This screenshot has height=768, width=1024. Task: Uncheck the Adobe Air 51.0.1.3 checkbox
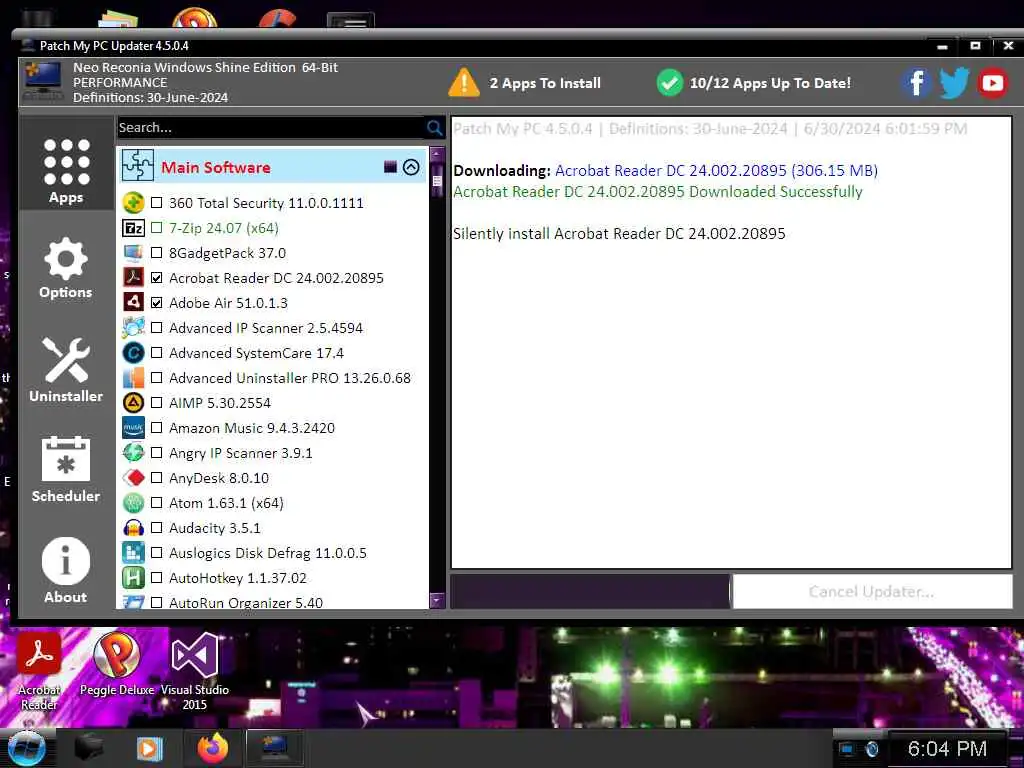157,302
